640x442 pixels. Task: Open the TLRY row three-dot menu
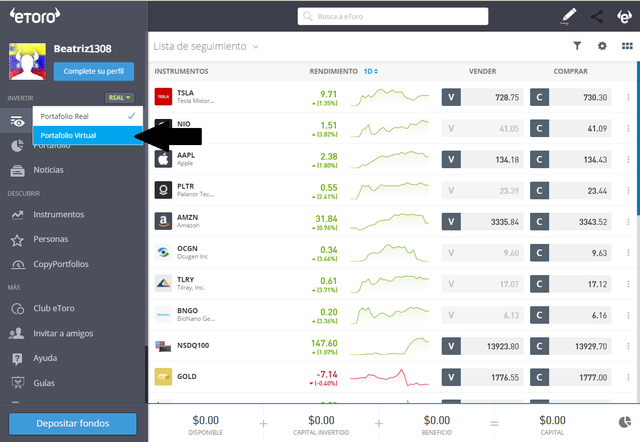pos(628,284)
